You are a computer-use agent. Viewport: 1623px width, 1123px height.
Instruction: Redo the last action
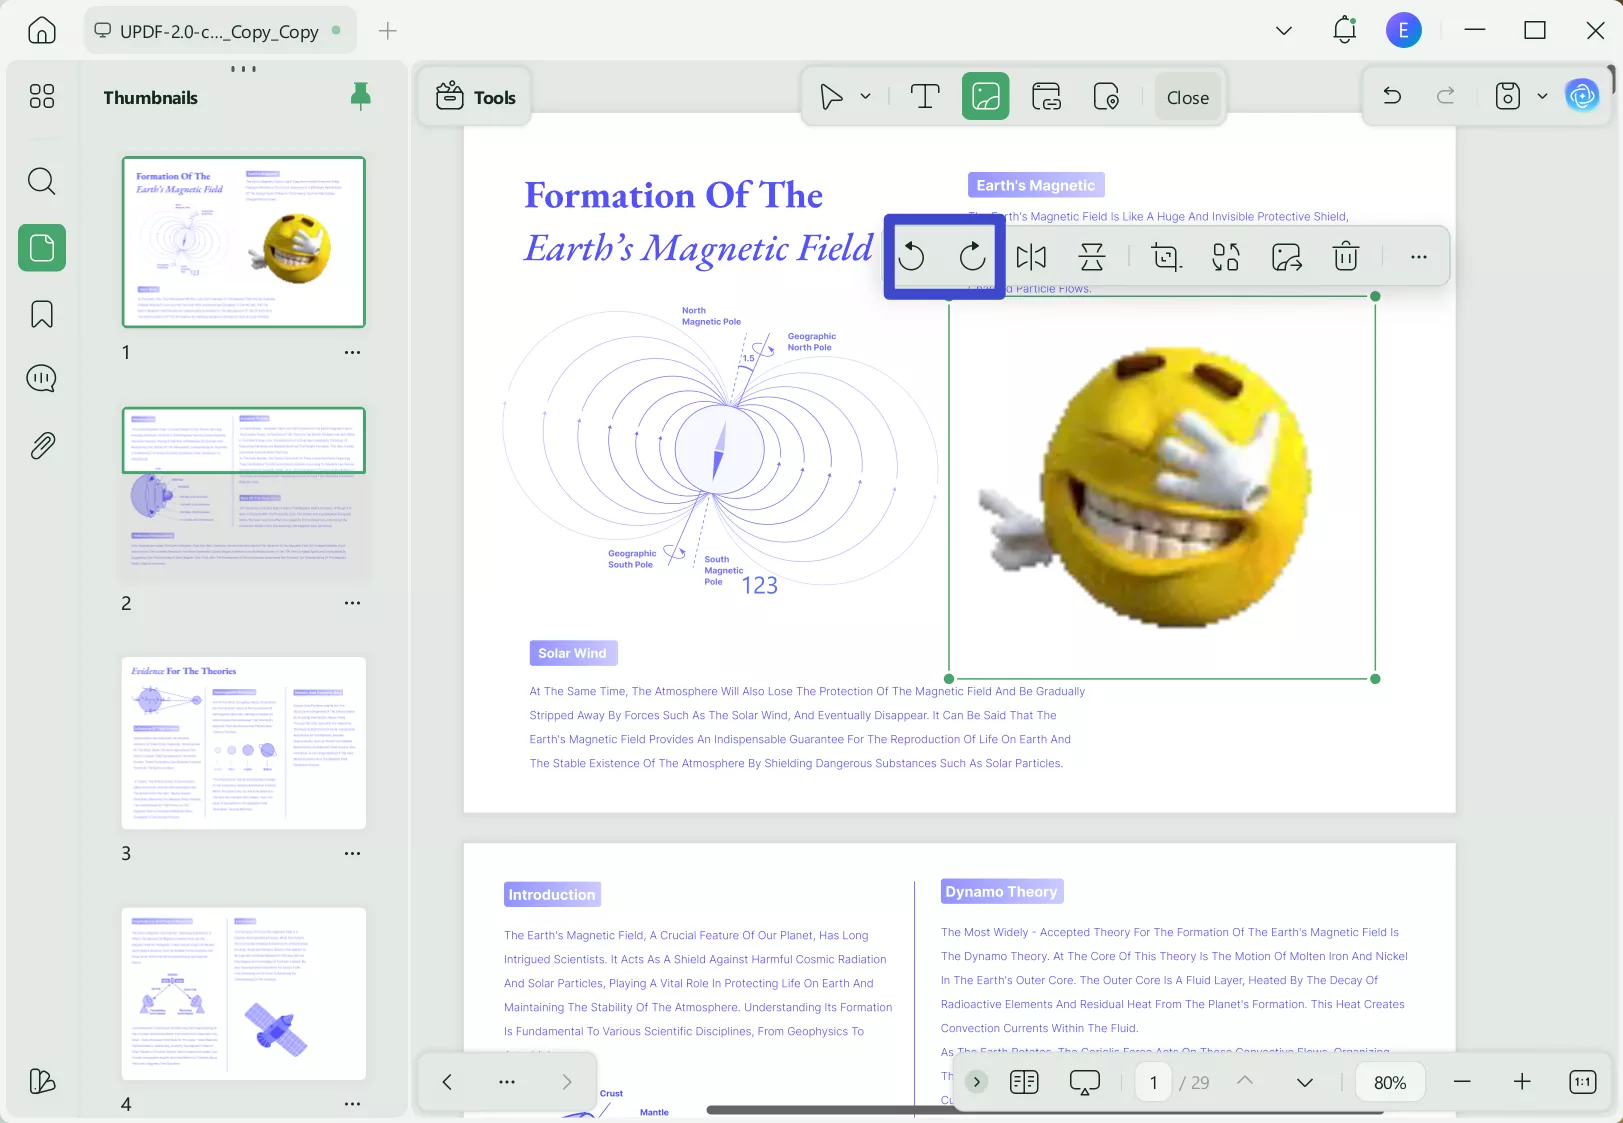tap(1446, 96)
